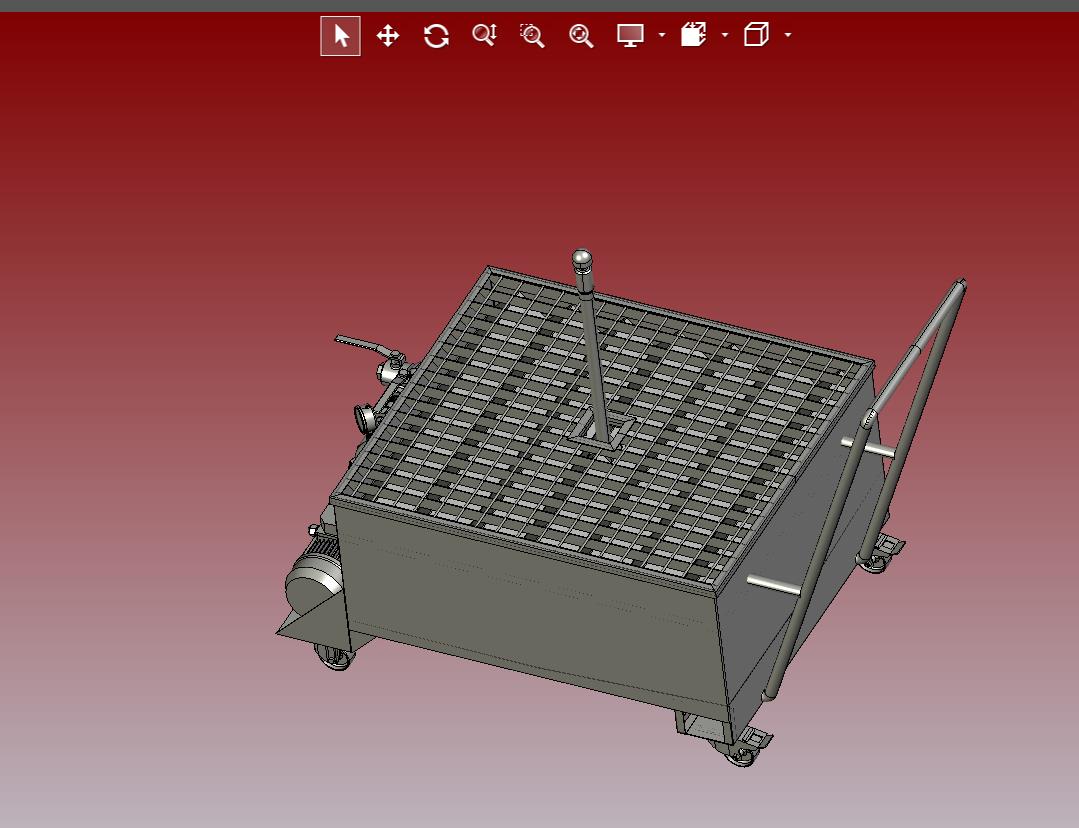Click the view orientation cube icon
The height and width of the screenshot is (828, 1079).
pos(756,34)
